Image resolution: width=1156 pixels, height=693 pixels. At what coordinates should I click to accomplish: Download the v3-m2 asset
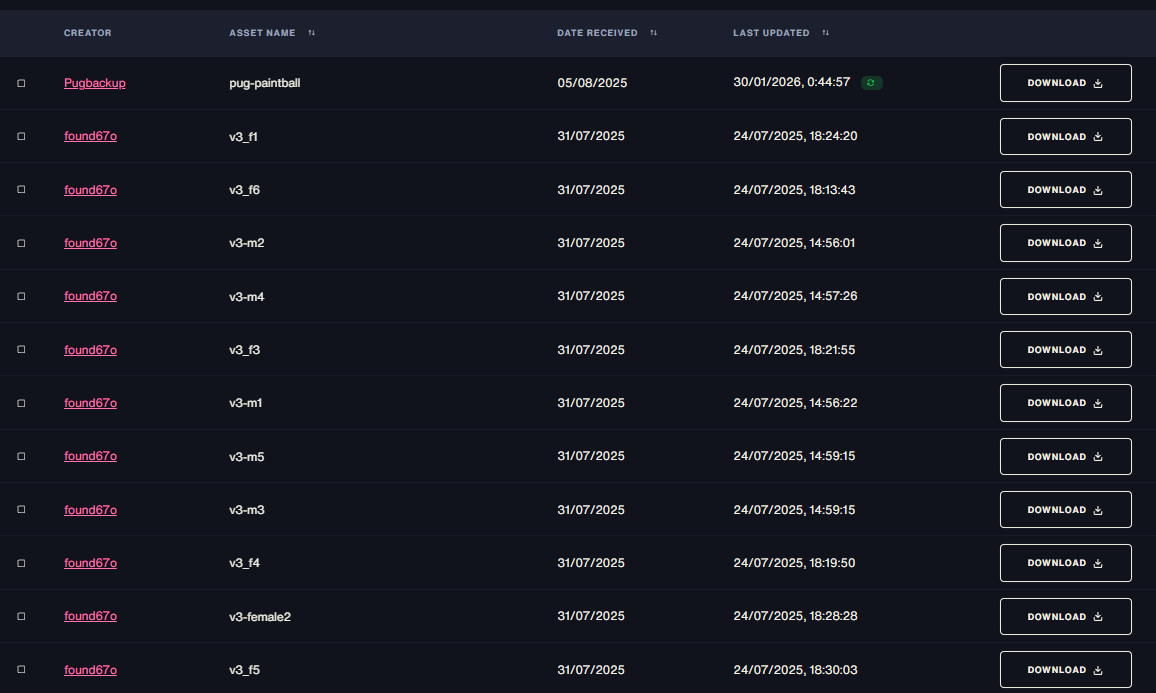pos(1065,243)
